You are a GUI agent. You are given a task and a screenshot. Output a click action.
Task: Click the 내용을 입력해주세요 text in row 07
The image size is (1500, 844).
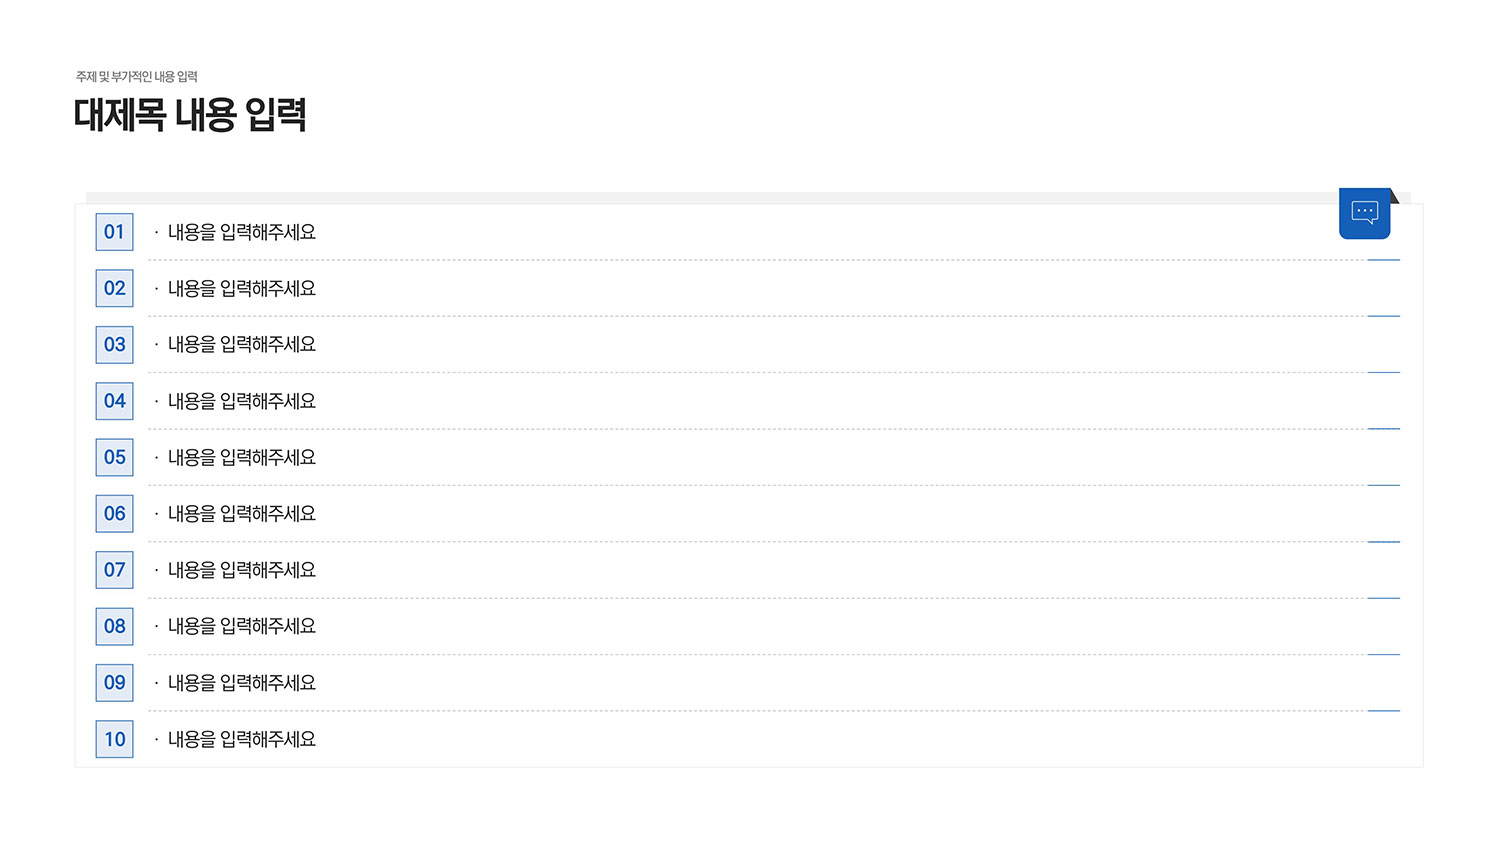coord(242,570)
